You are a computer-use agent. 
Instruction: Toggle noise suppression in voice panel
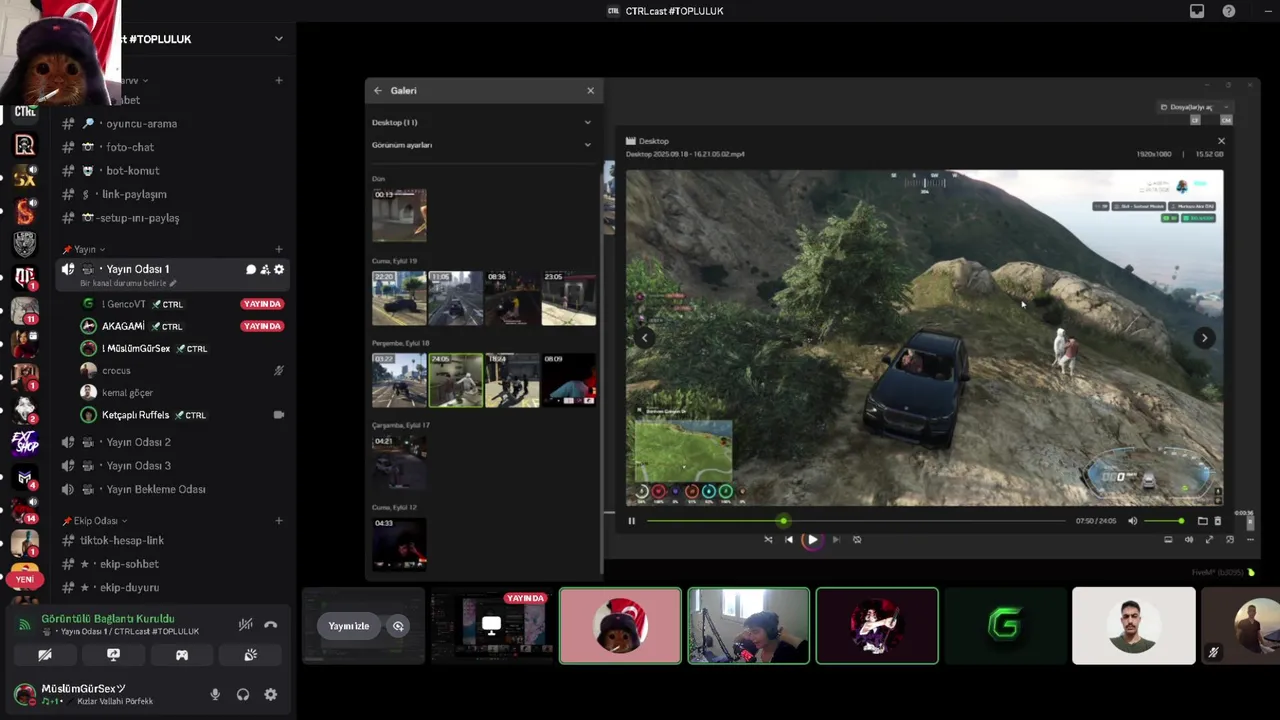pos(245,625)
